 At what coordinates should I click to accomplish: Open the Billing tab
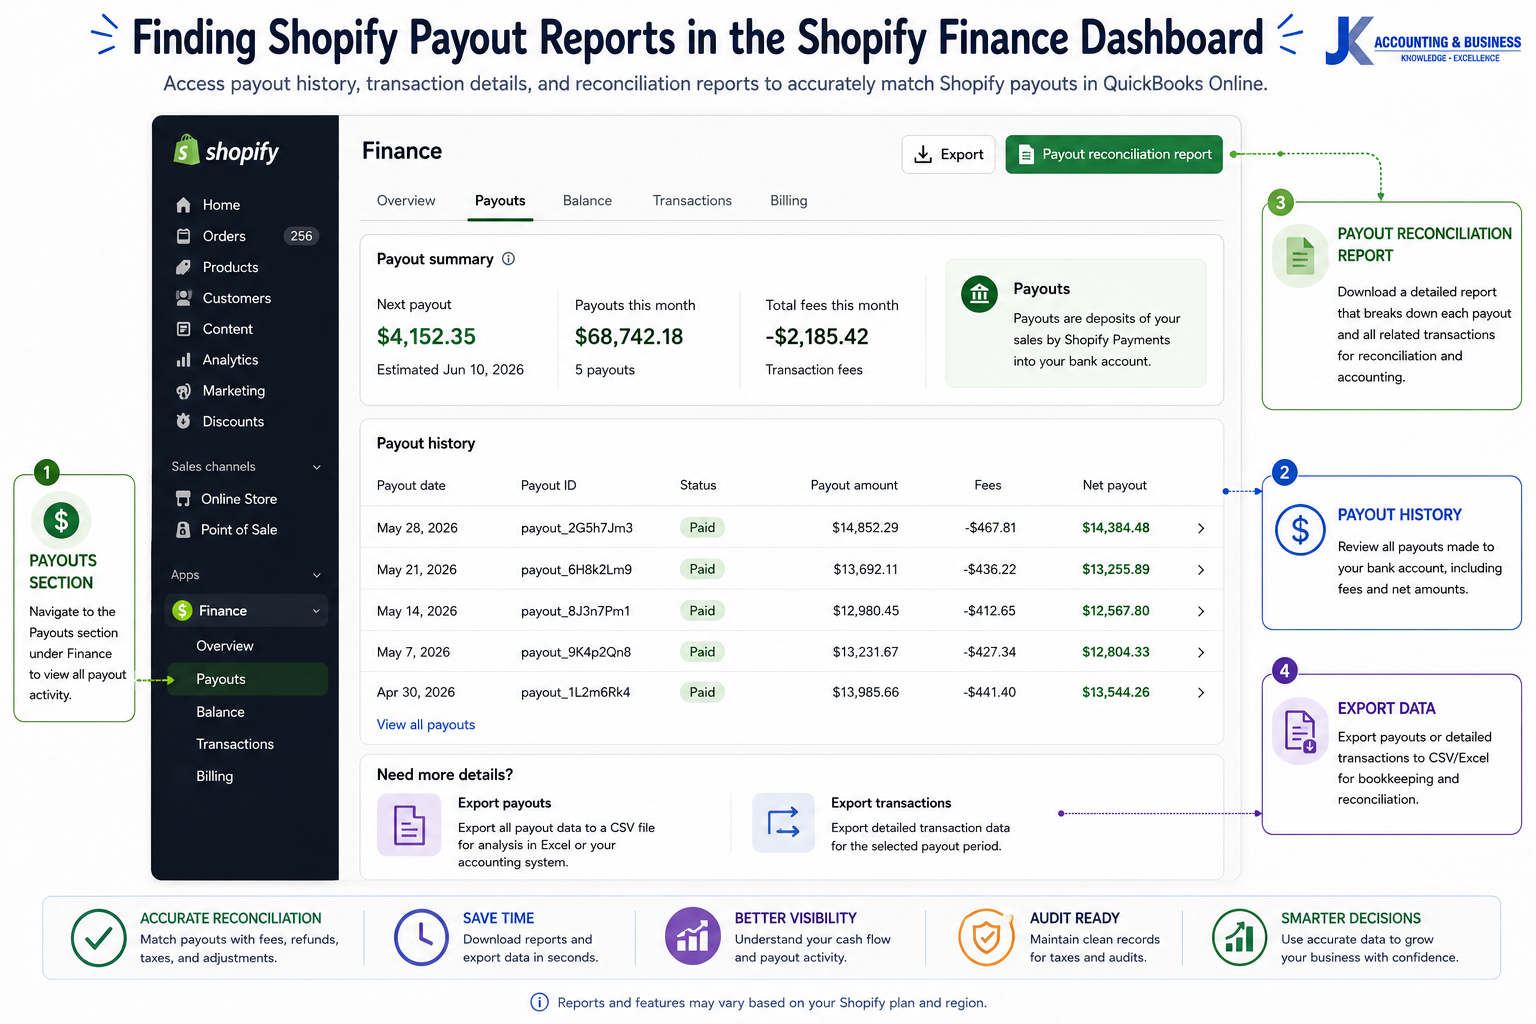coord(789,201)
